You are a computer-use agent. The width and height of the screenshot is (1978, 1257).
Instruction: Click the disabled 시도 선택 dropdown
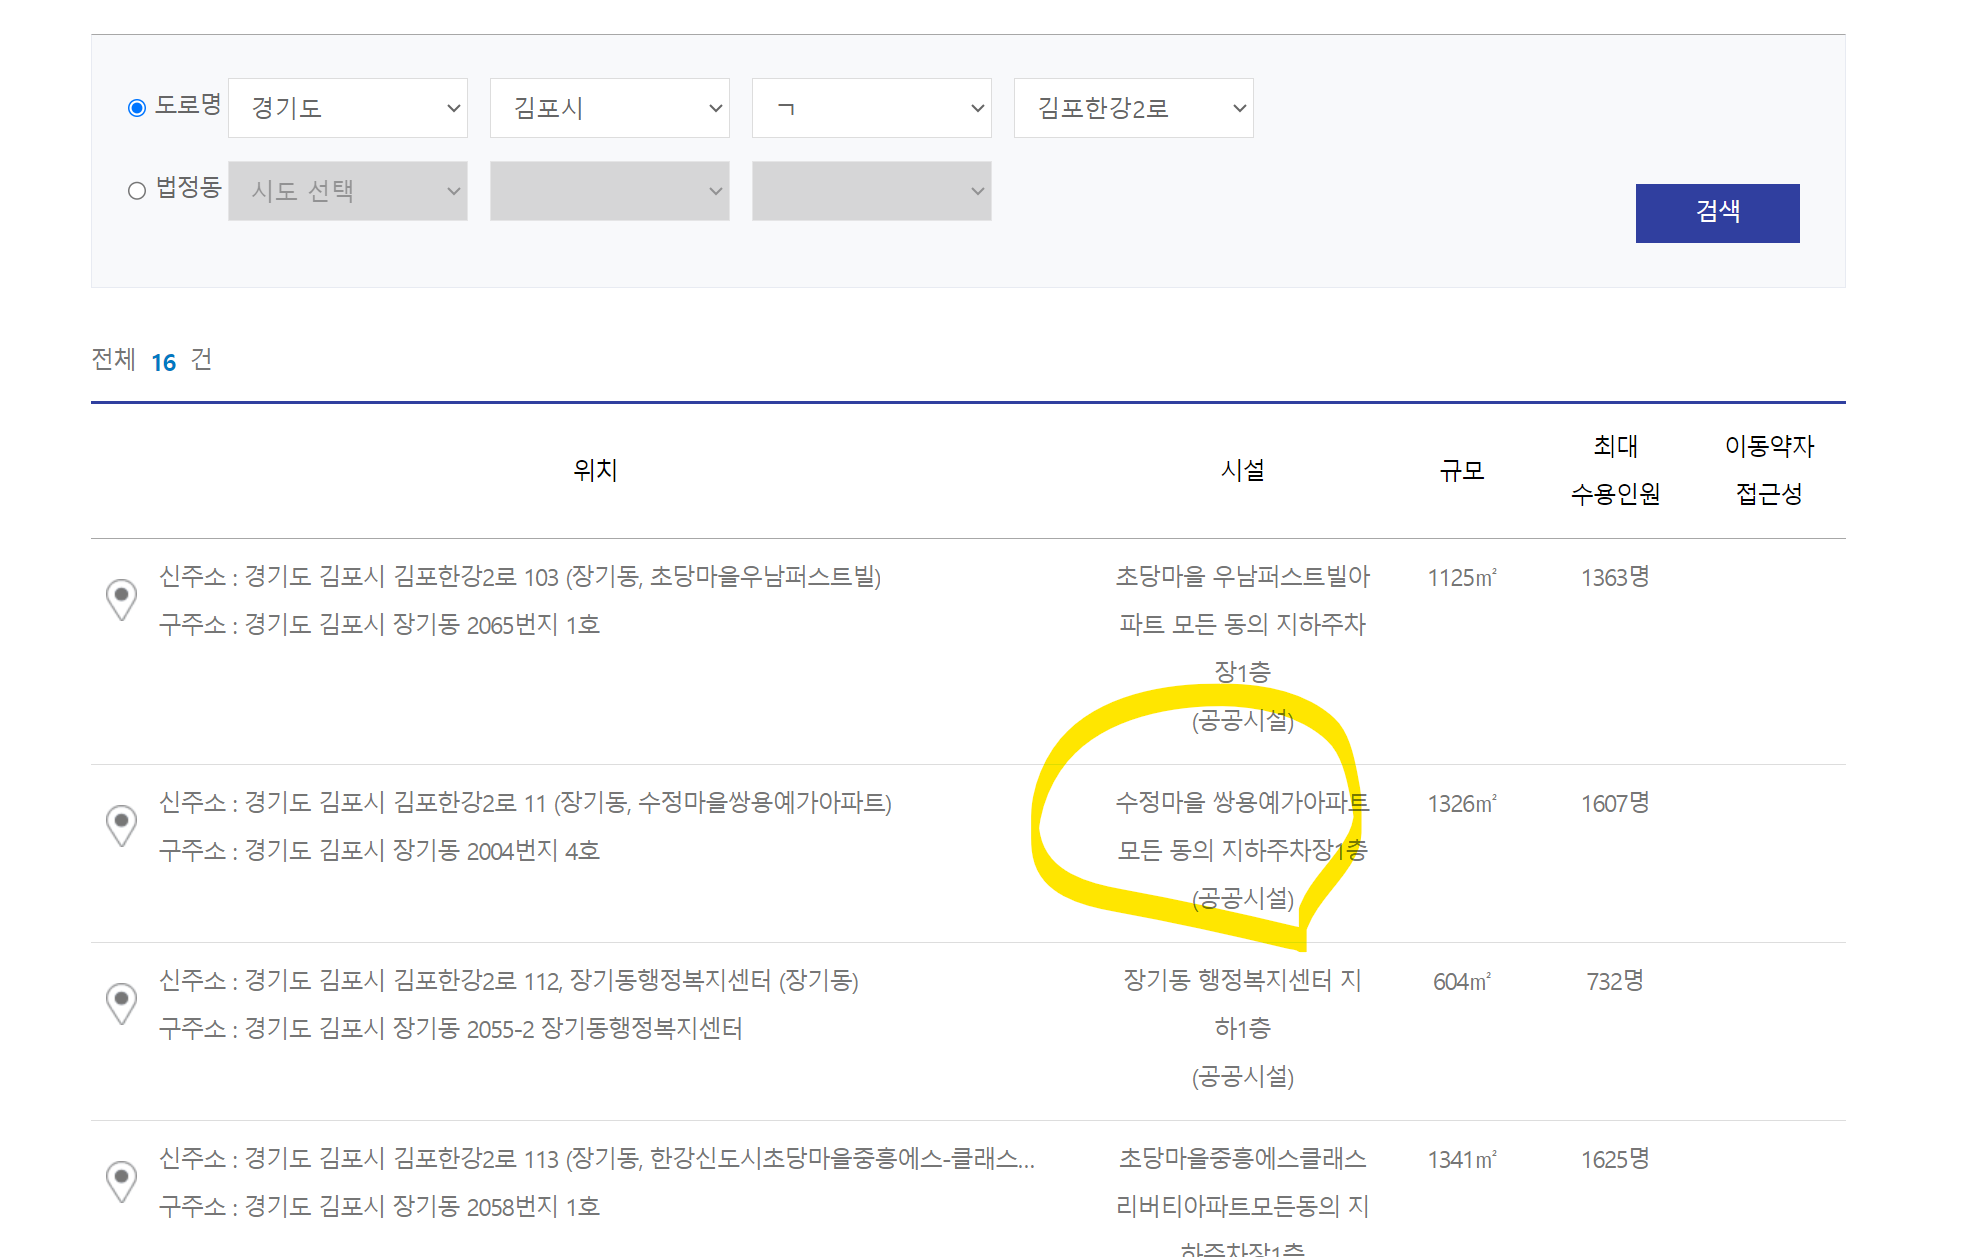pyautogui.click(x=347, y=191)
